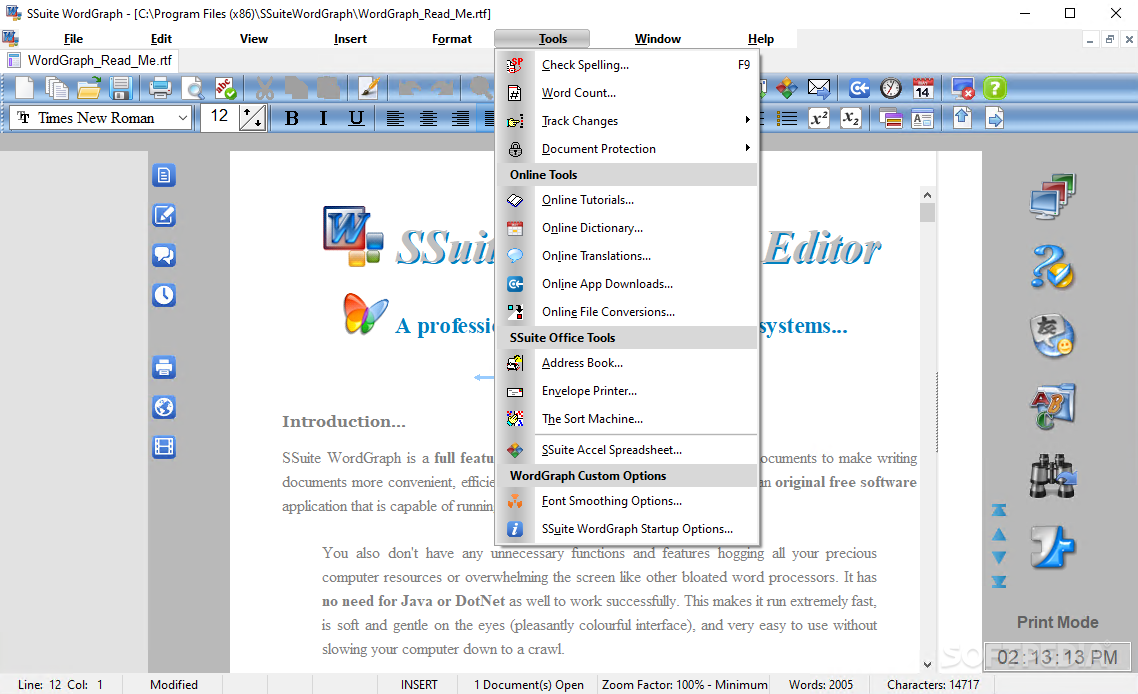This screenshot has width=1138, height=694.
Task: Click the left sidebar document page icon
Action: [x=164, y=175]
